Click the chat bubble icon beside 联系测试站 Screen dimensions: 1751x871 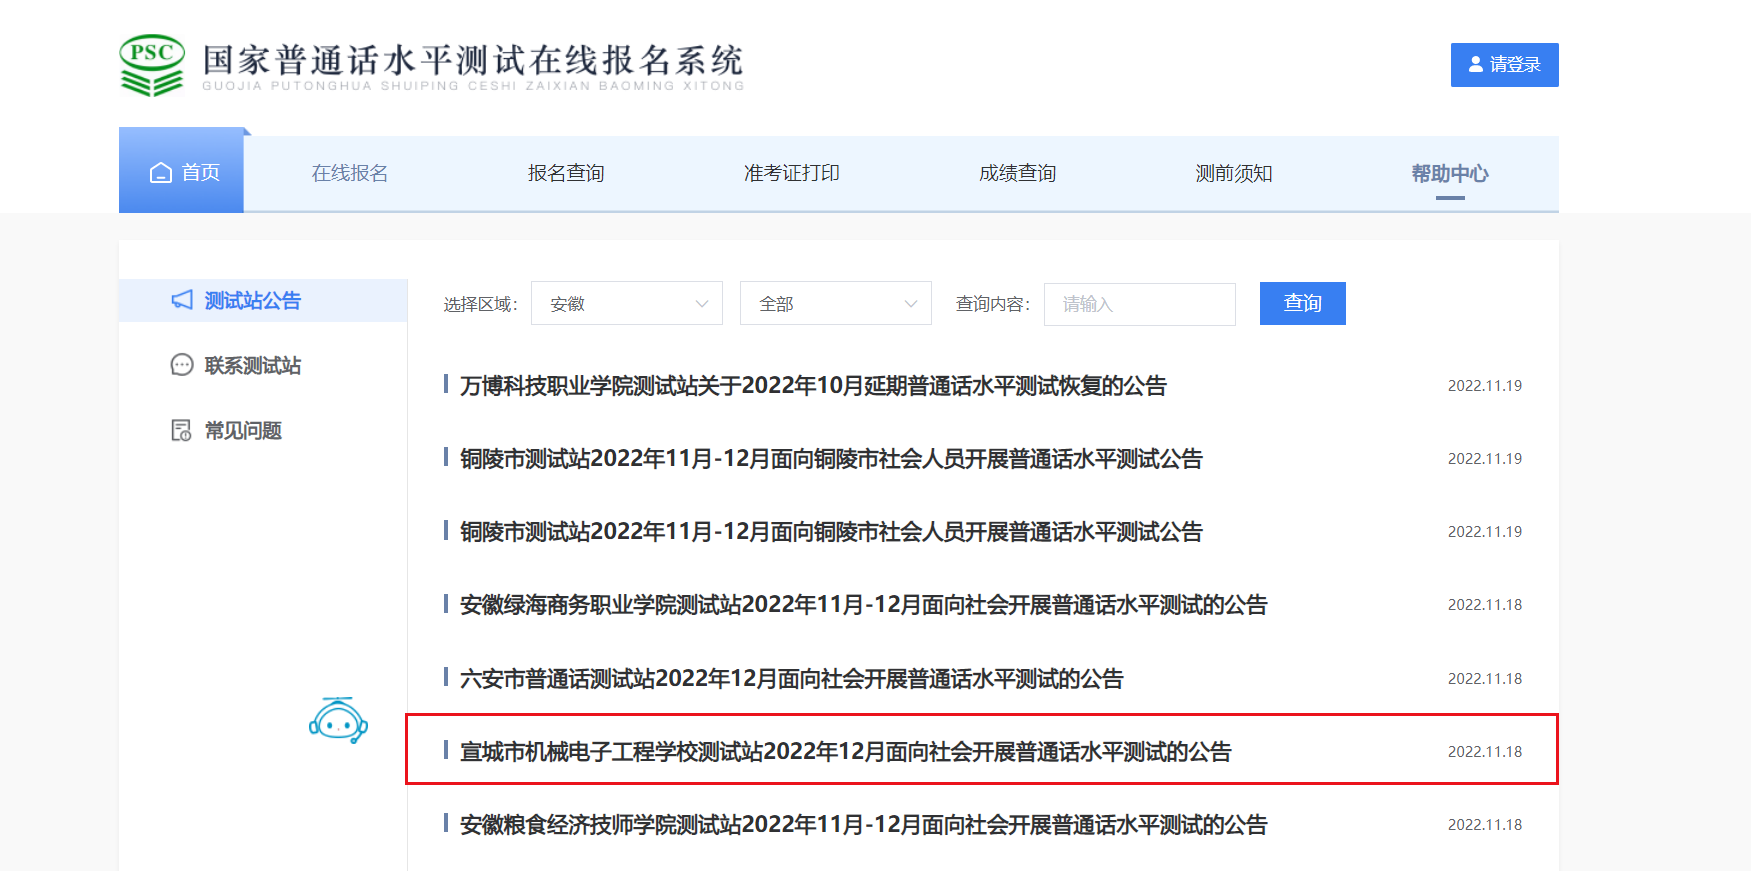pyautogui.click(x=182, y=365)
